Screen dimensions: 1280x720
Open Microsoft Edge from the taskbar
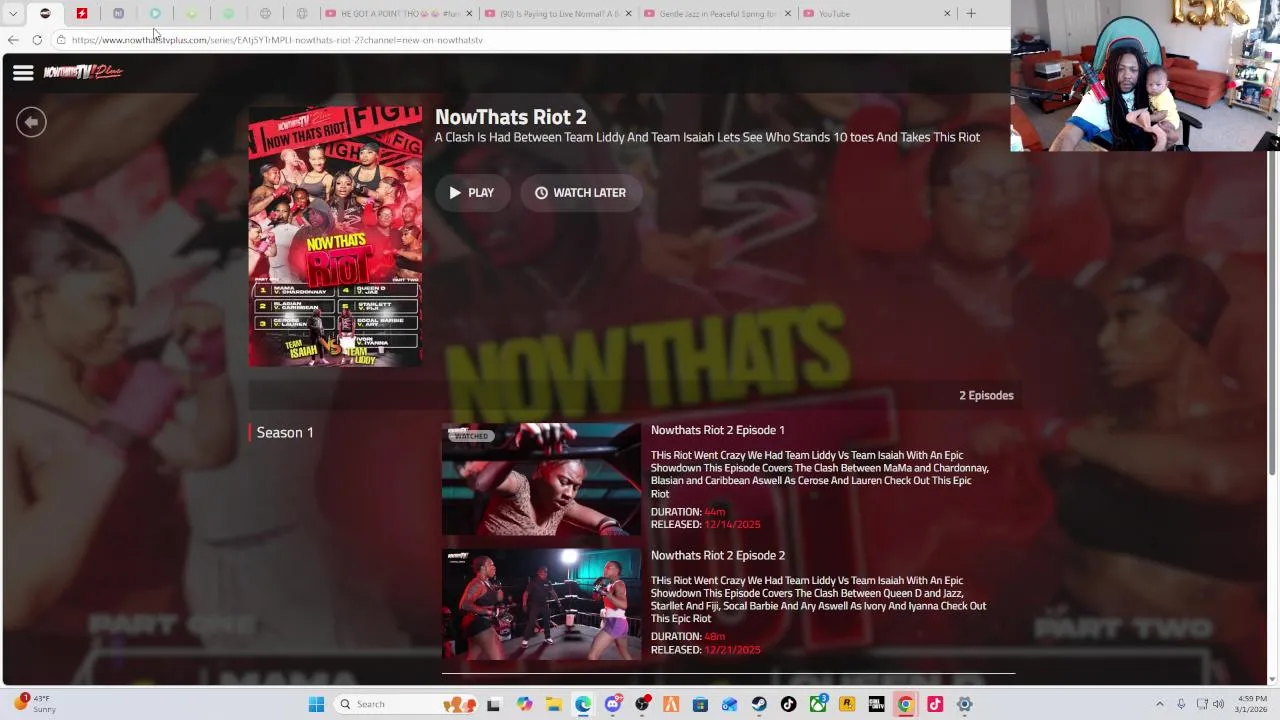pyautogui.click(x=583, y=704)
